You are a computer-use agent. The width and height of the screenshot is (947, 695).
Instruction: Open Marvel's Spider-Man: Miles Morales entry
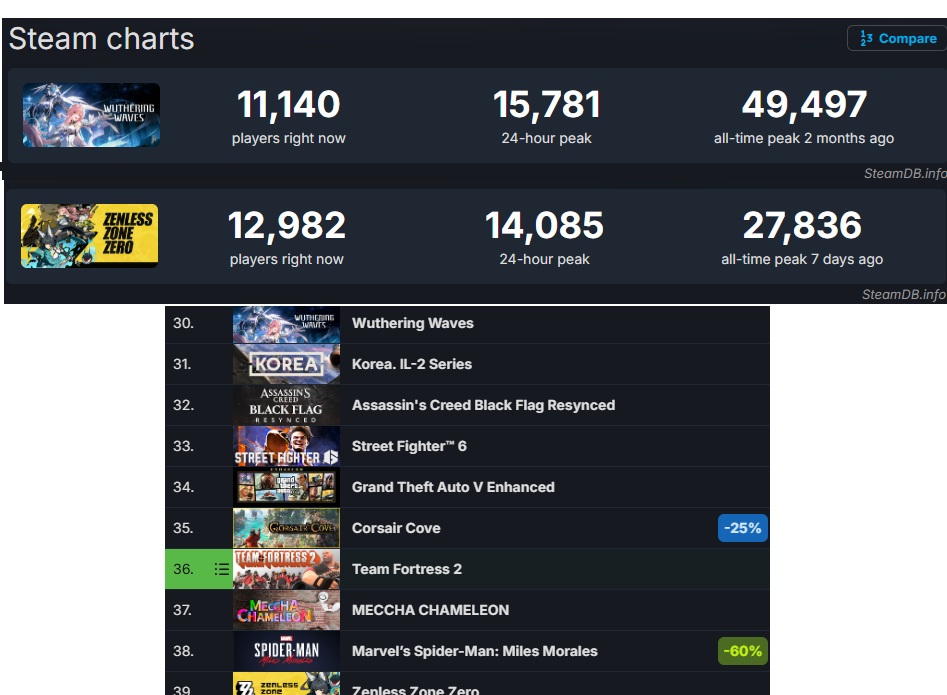(x=475, y=652)
